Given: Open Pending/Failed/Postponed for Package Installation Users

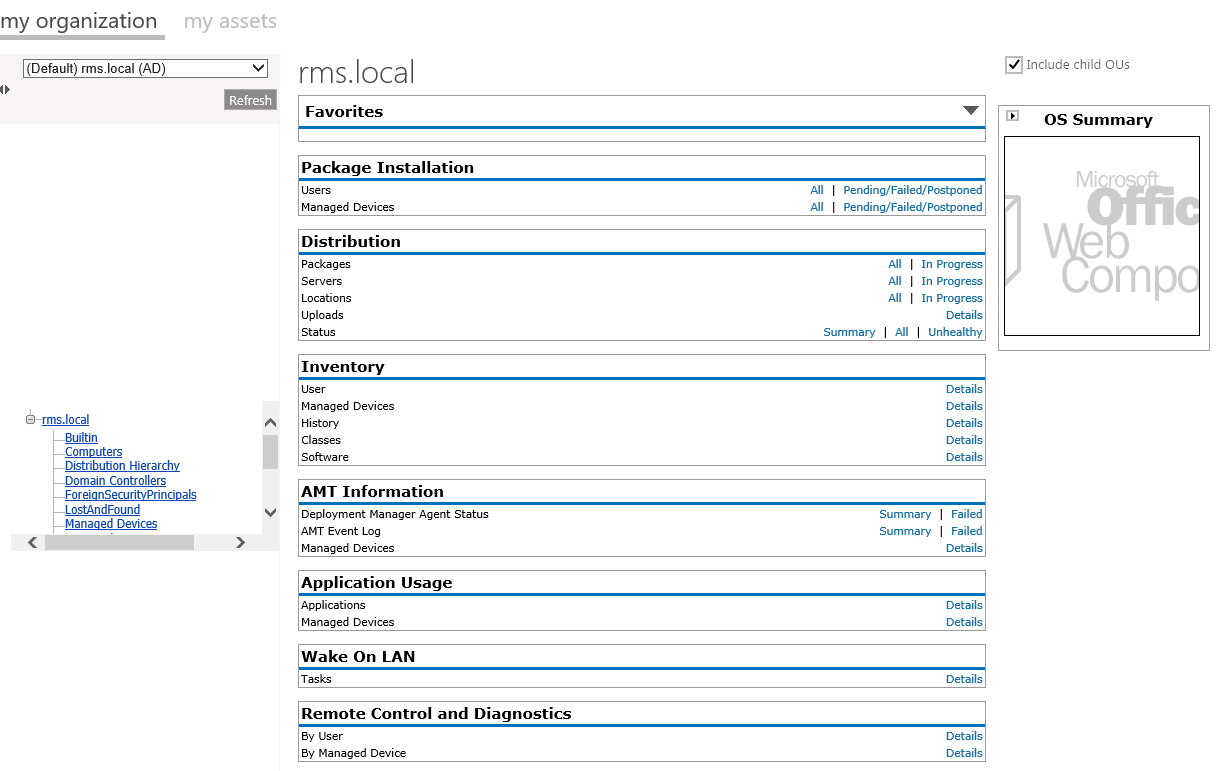Looking at the screenshot, I should tap(913, 190).
